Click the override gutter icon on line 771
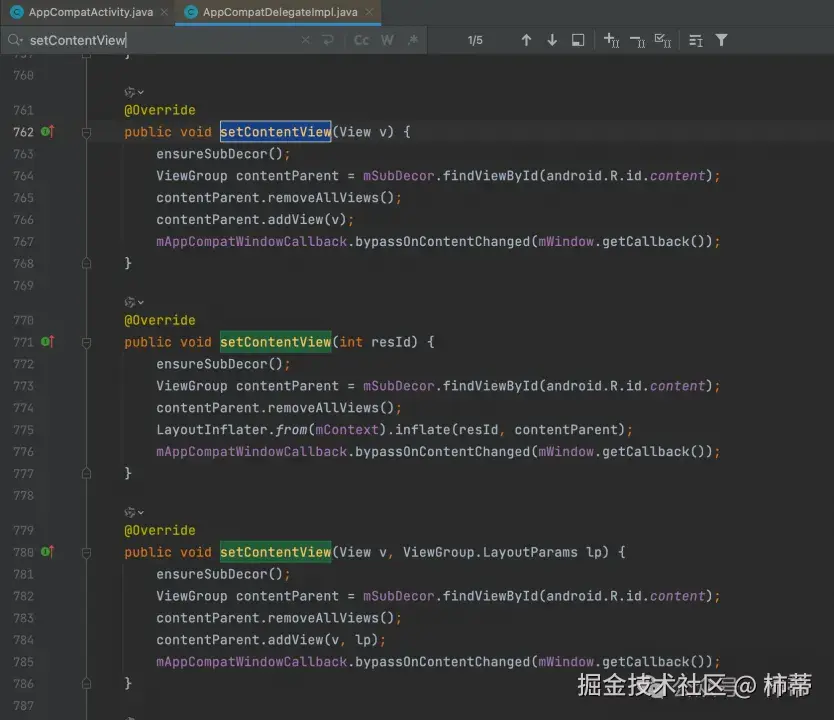Image resolution: width=834 pixels, height=720 pixels. click(x=47, y=341)
